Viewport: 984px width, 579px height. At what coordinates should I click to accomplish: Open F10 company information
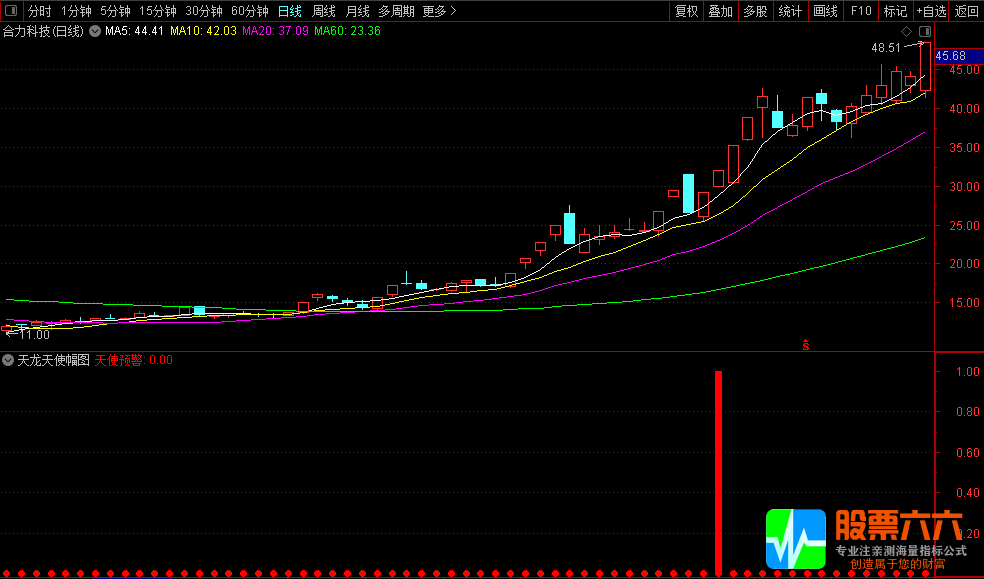(x=860, y=11)
